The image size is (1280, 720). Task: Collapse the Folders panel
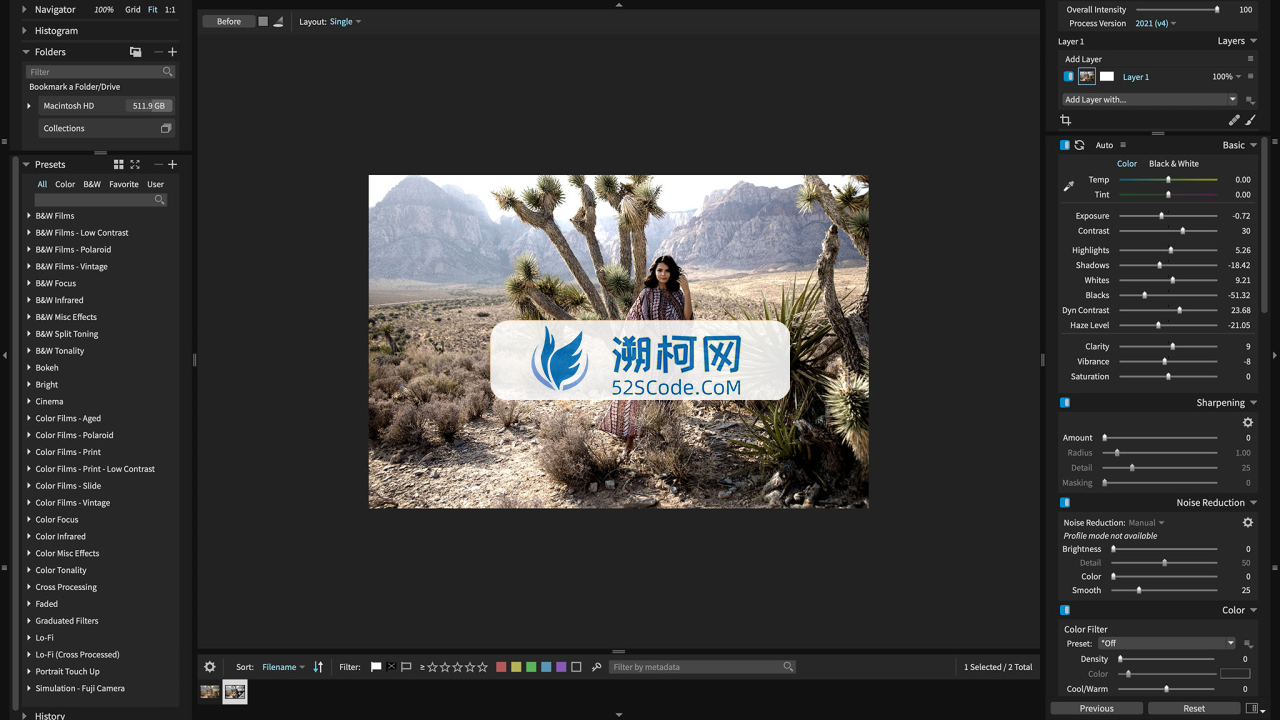25,52
